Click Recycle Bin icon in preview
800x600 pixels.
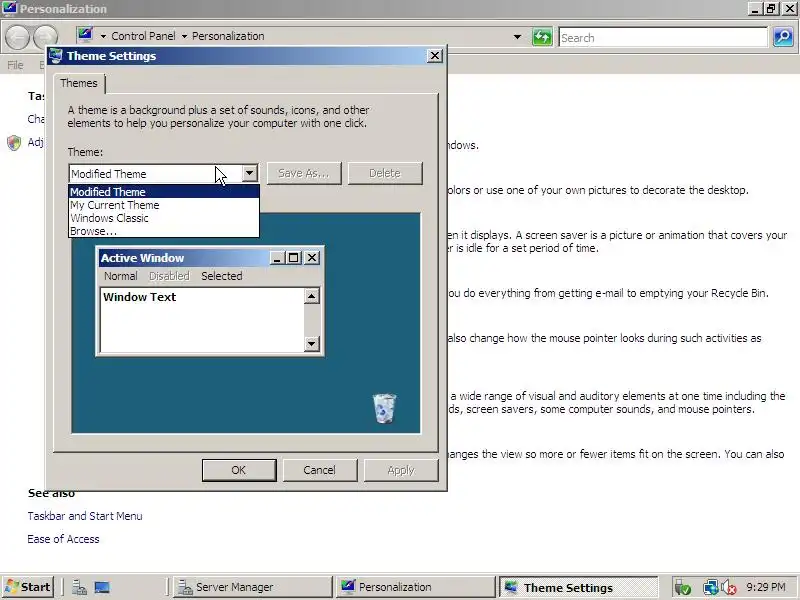pyautogui.click(x=384, y=408)
